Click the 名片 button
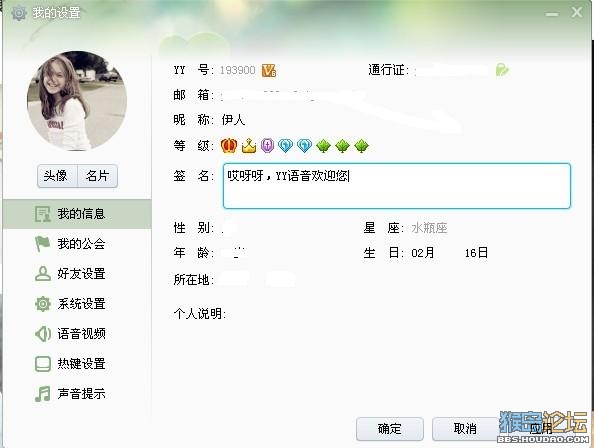The height and width of the screenshot is (448, 594). click(97, 176)
